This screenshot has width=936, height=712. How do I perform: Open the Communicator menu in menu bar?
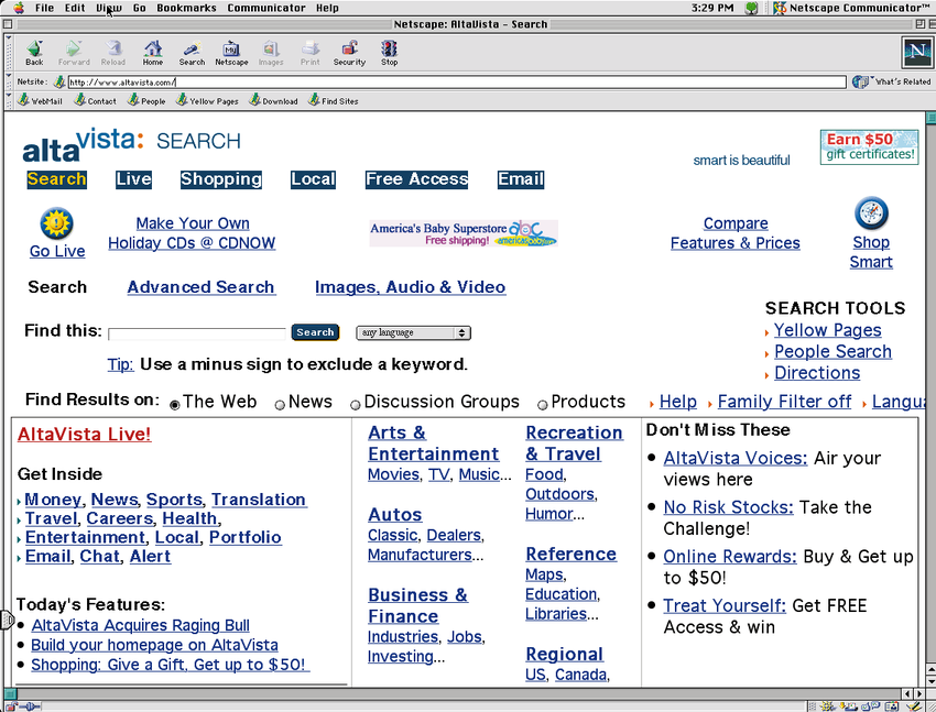pyautogui.click(x=266, y=8)
